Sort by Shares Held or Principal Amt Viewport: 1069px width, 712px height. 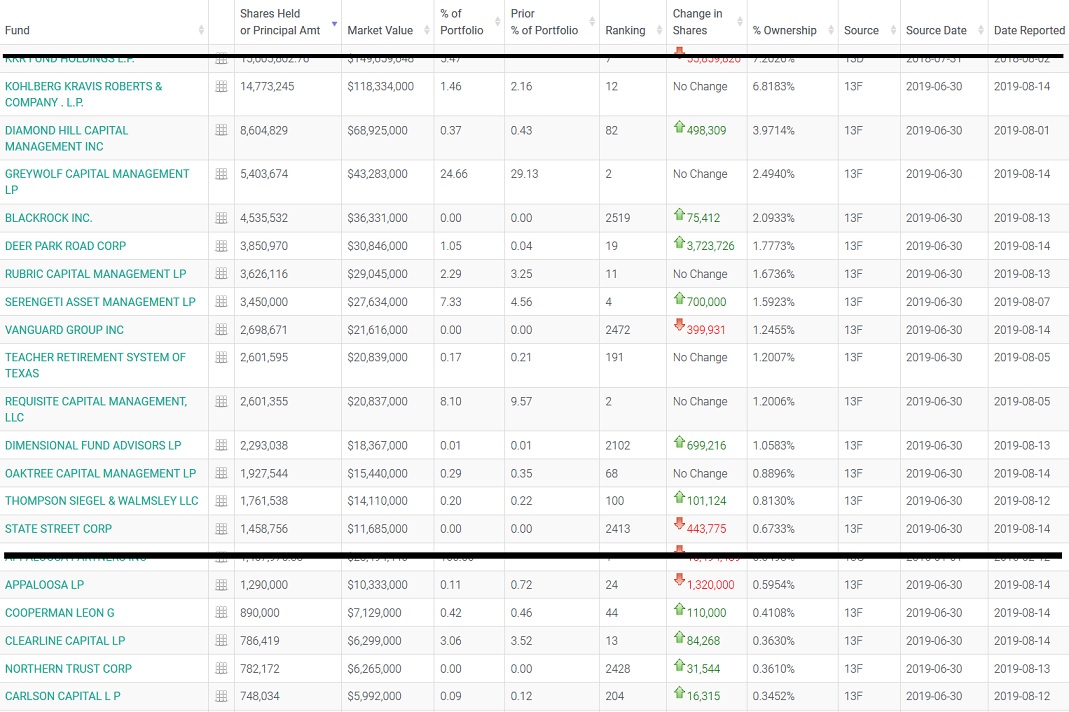click(280, 22)
